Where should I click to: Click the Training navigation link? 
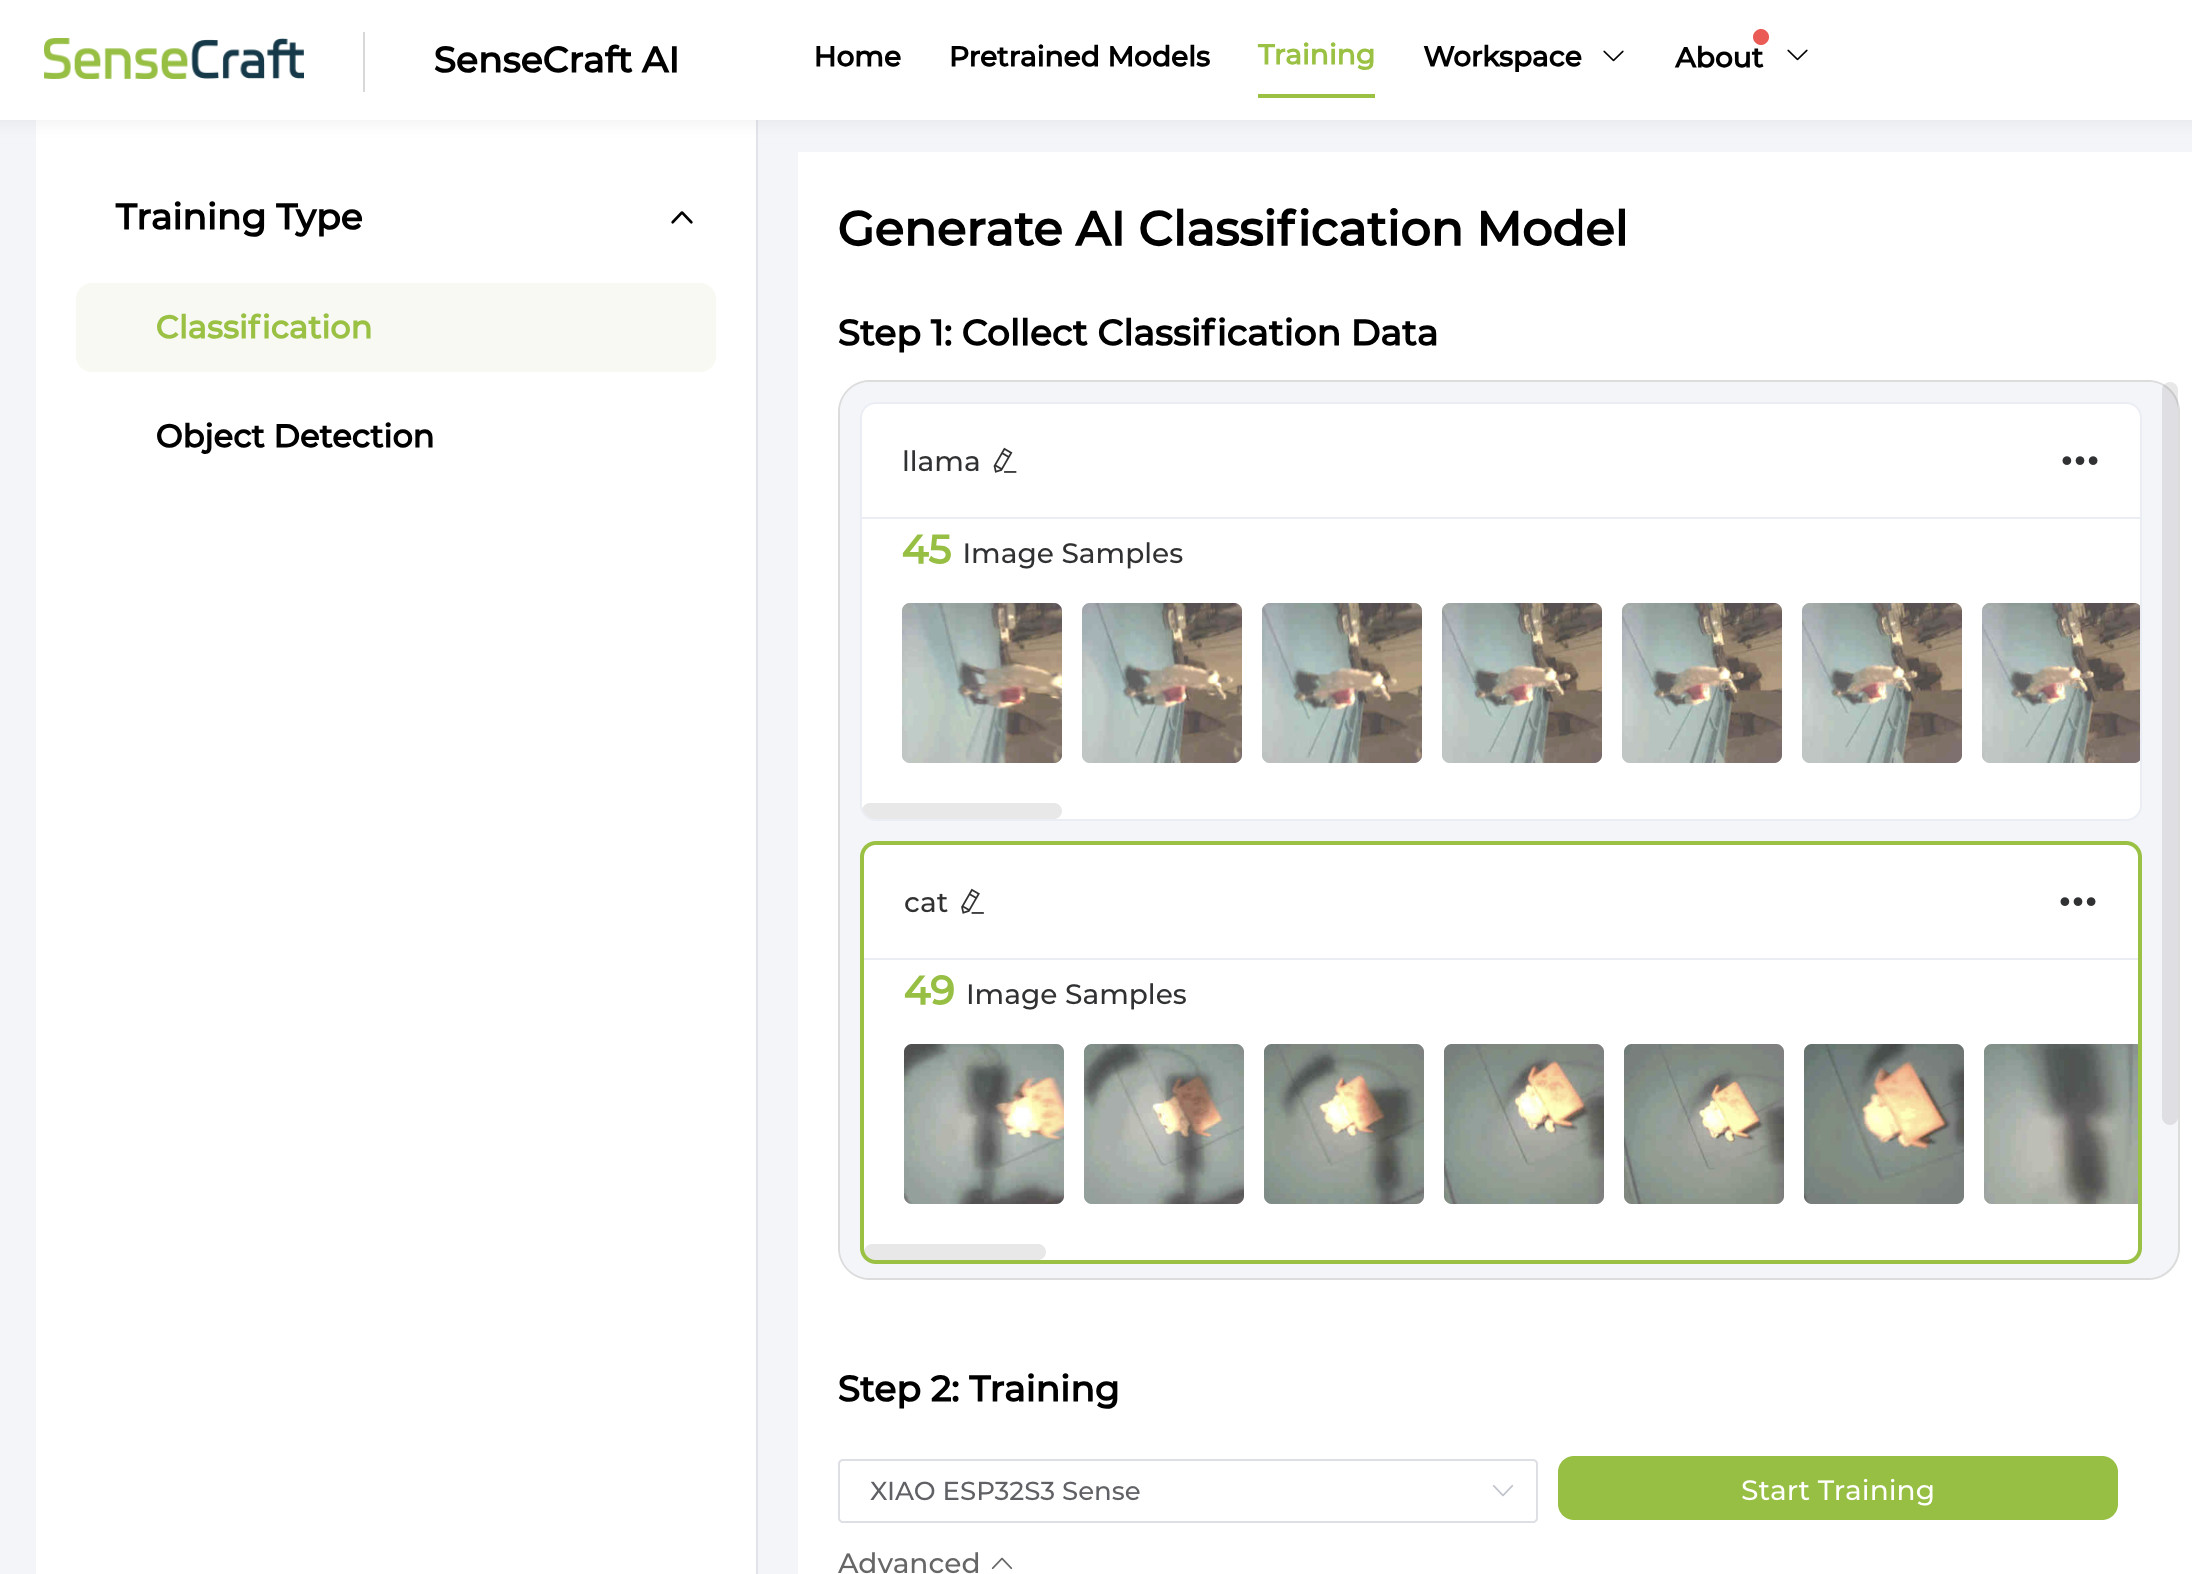pyautogui.click(x=1316, y=55)
